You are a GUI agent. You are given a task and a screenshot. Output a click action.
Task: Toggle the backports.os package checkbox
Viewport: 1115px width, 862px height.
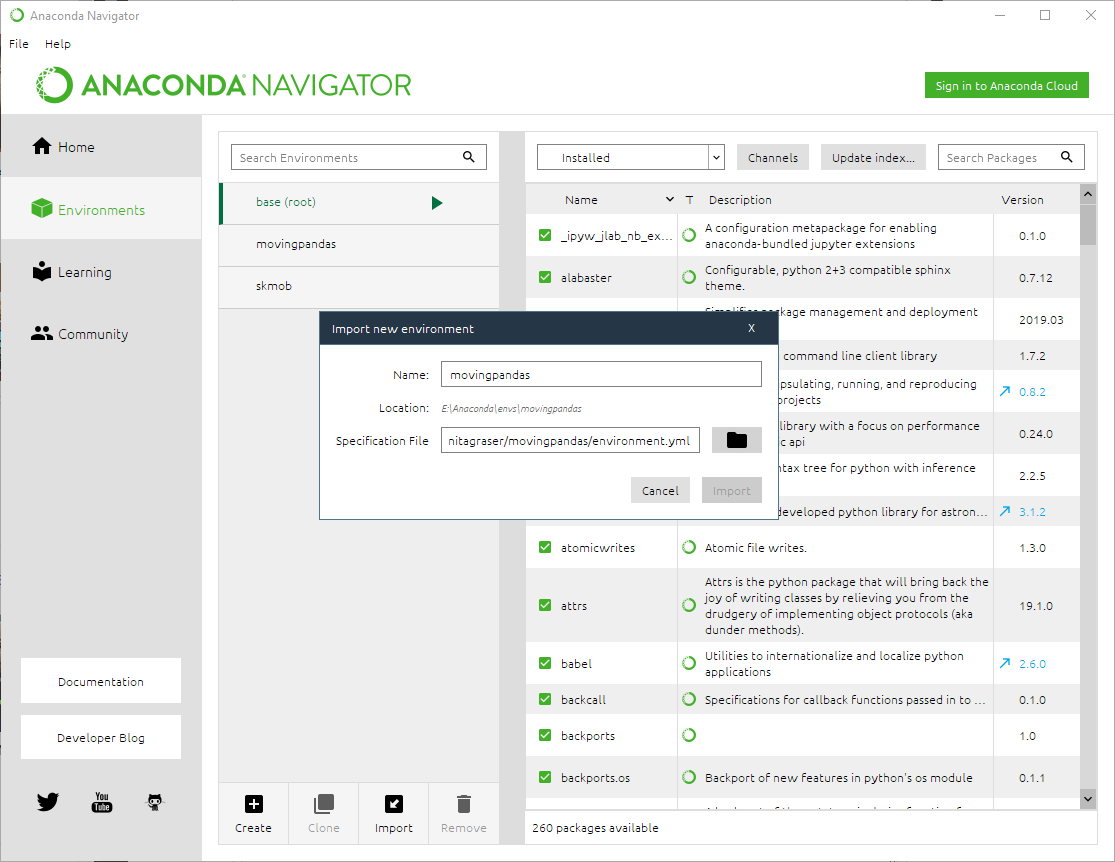pos(545,777)
